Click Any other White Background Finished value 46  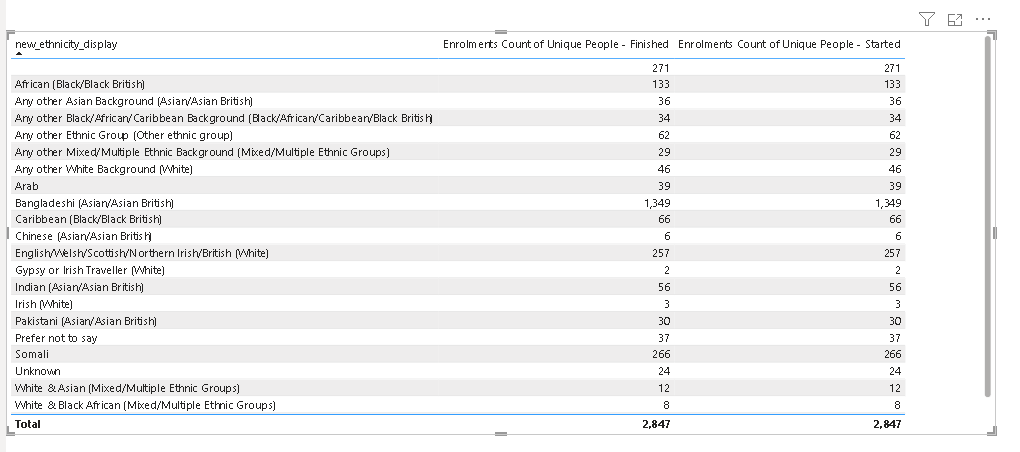(664, 168)
